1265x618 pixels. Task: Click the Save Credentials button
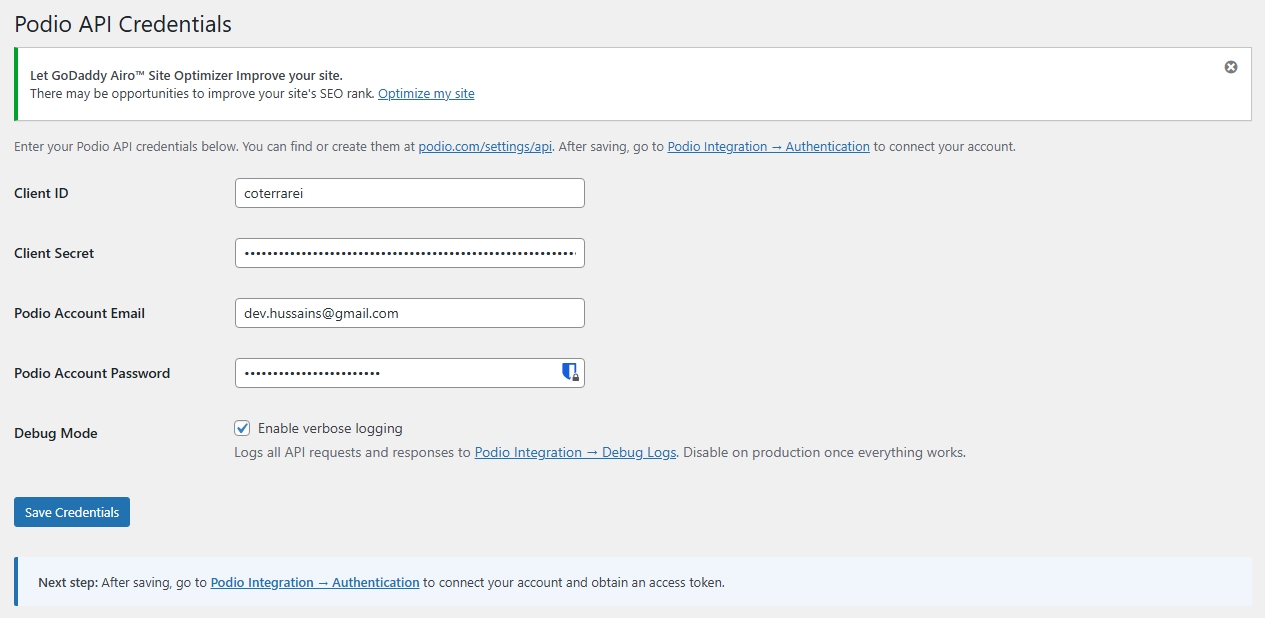[72, 512]
